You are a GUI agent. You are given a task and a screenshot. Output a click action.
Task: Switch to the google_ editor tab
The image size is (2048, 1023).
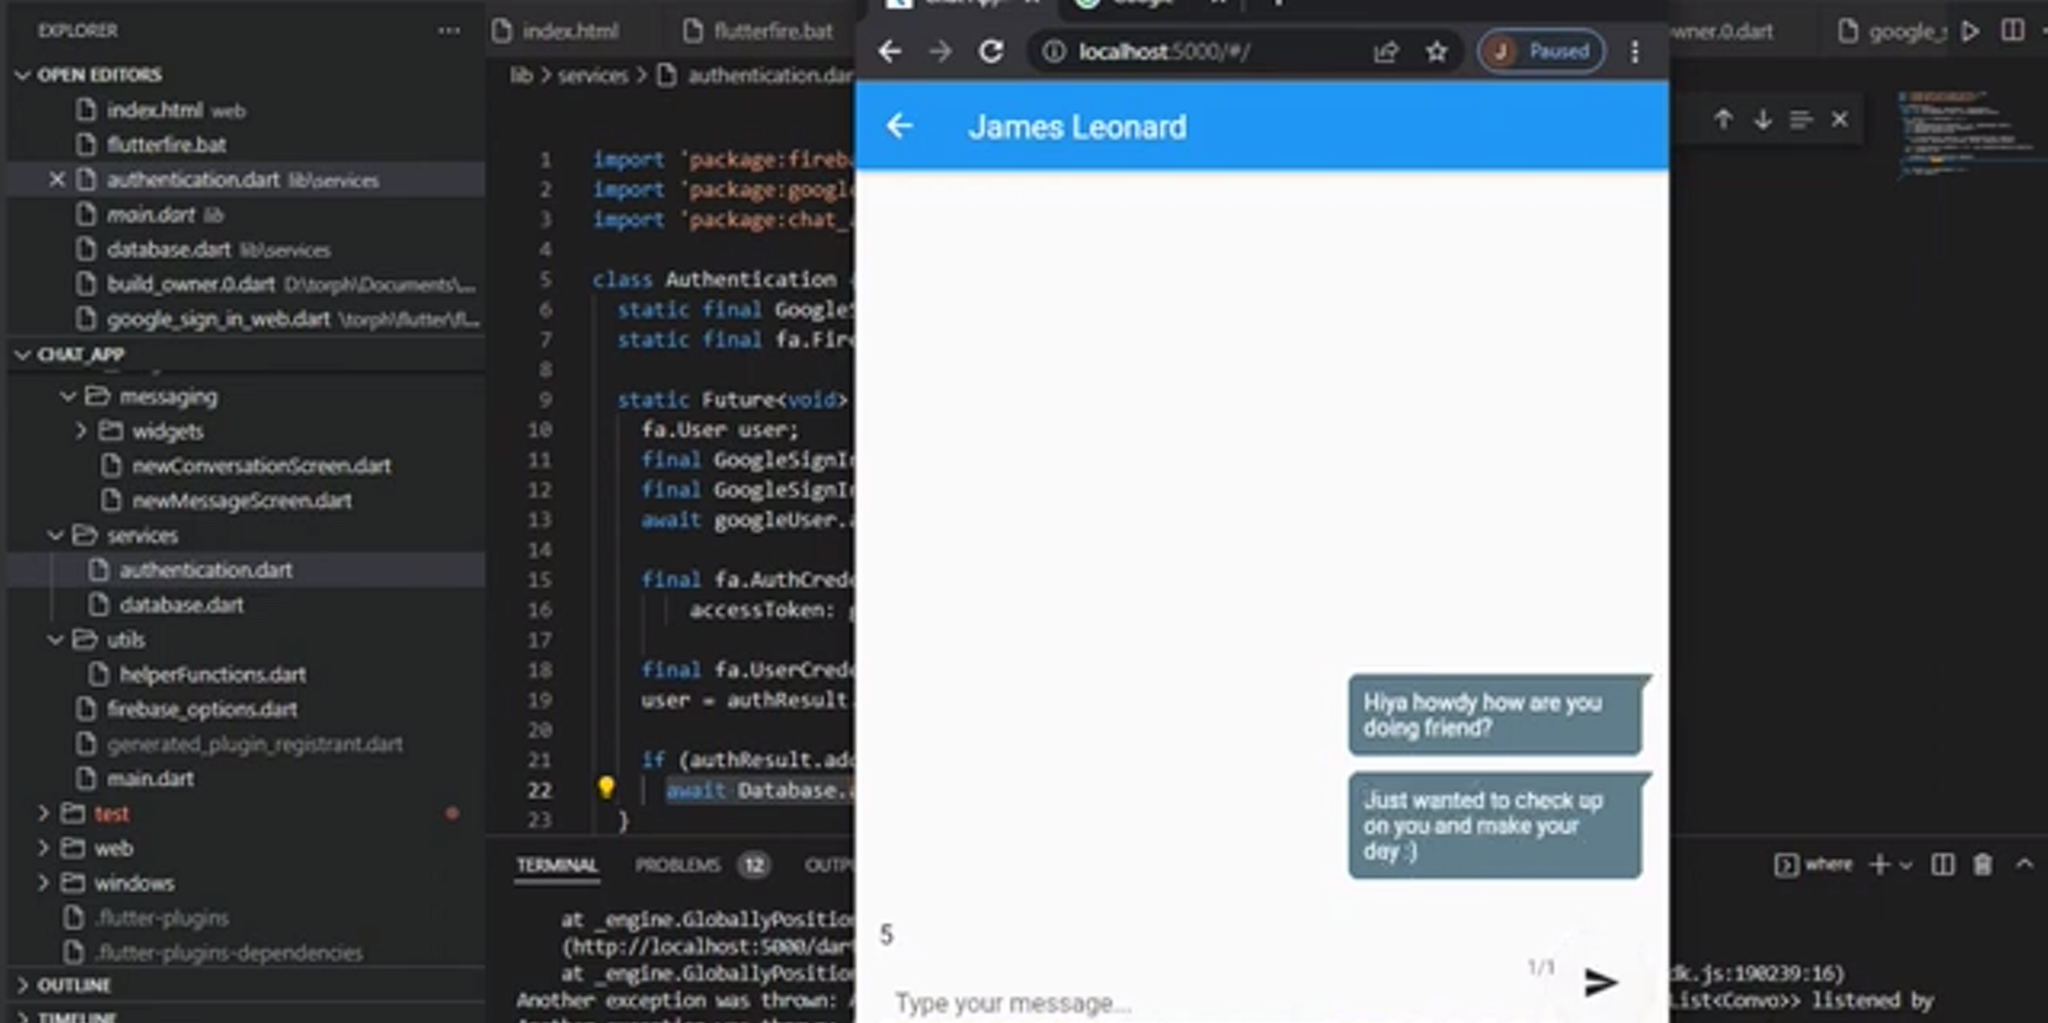point(1892,31)
